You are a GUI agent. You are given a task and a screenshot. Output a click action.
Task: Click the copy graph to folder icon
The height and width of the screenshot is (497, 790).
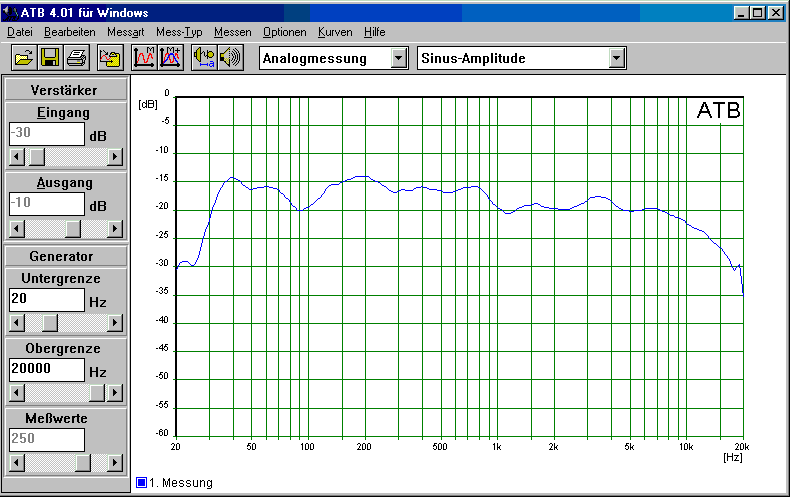click(110, 58)
